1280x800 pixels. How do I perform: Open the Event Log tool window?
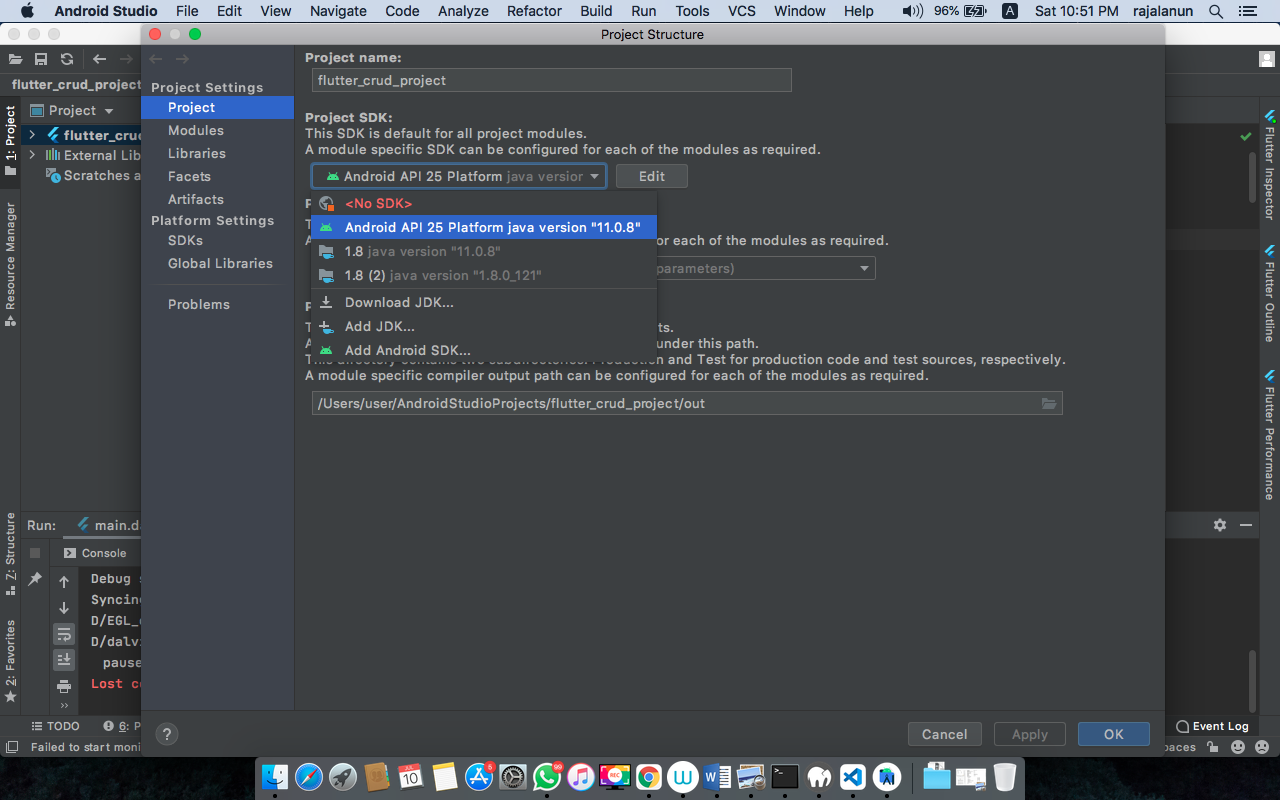pos(1212,726)
